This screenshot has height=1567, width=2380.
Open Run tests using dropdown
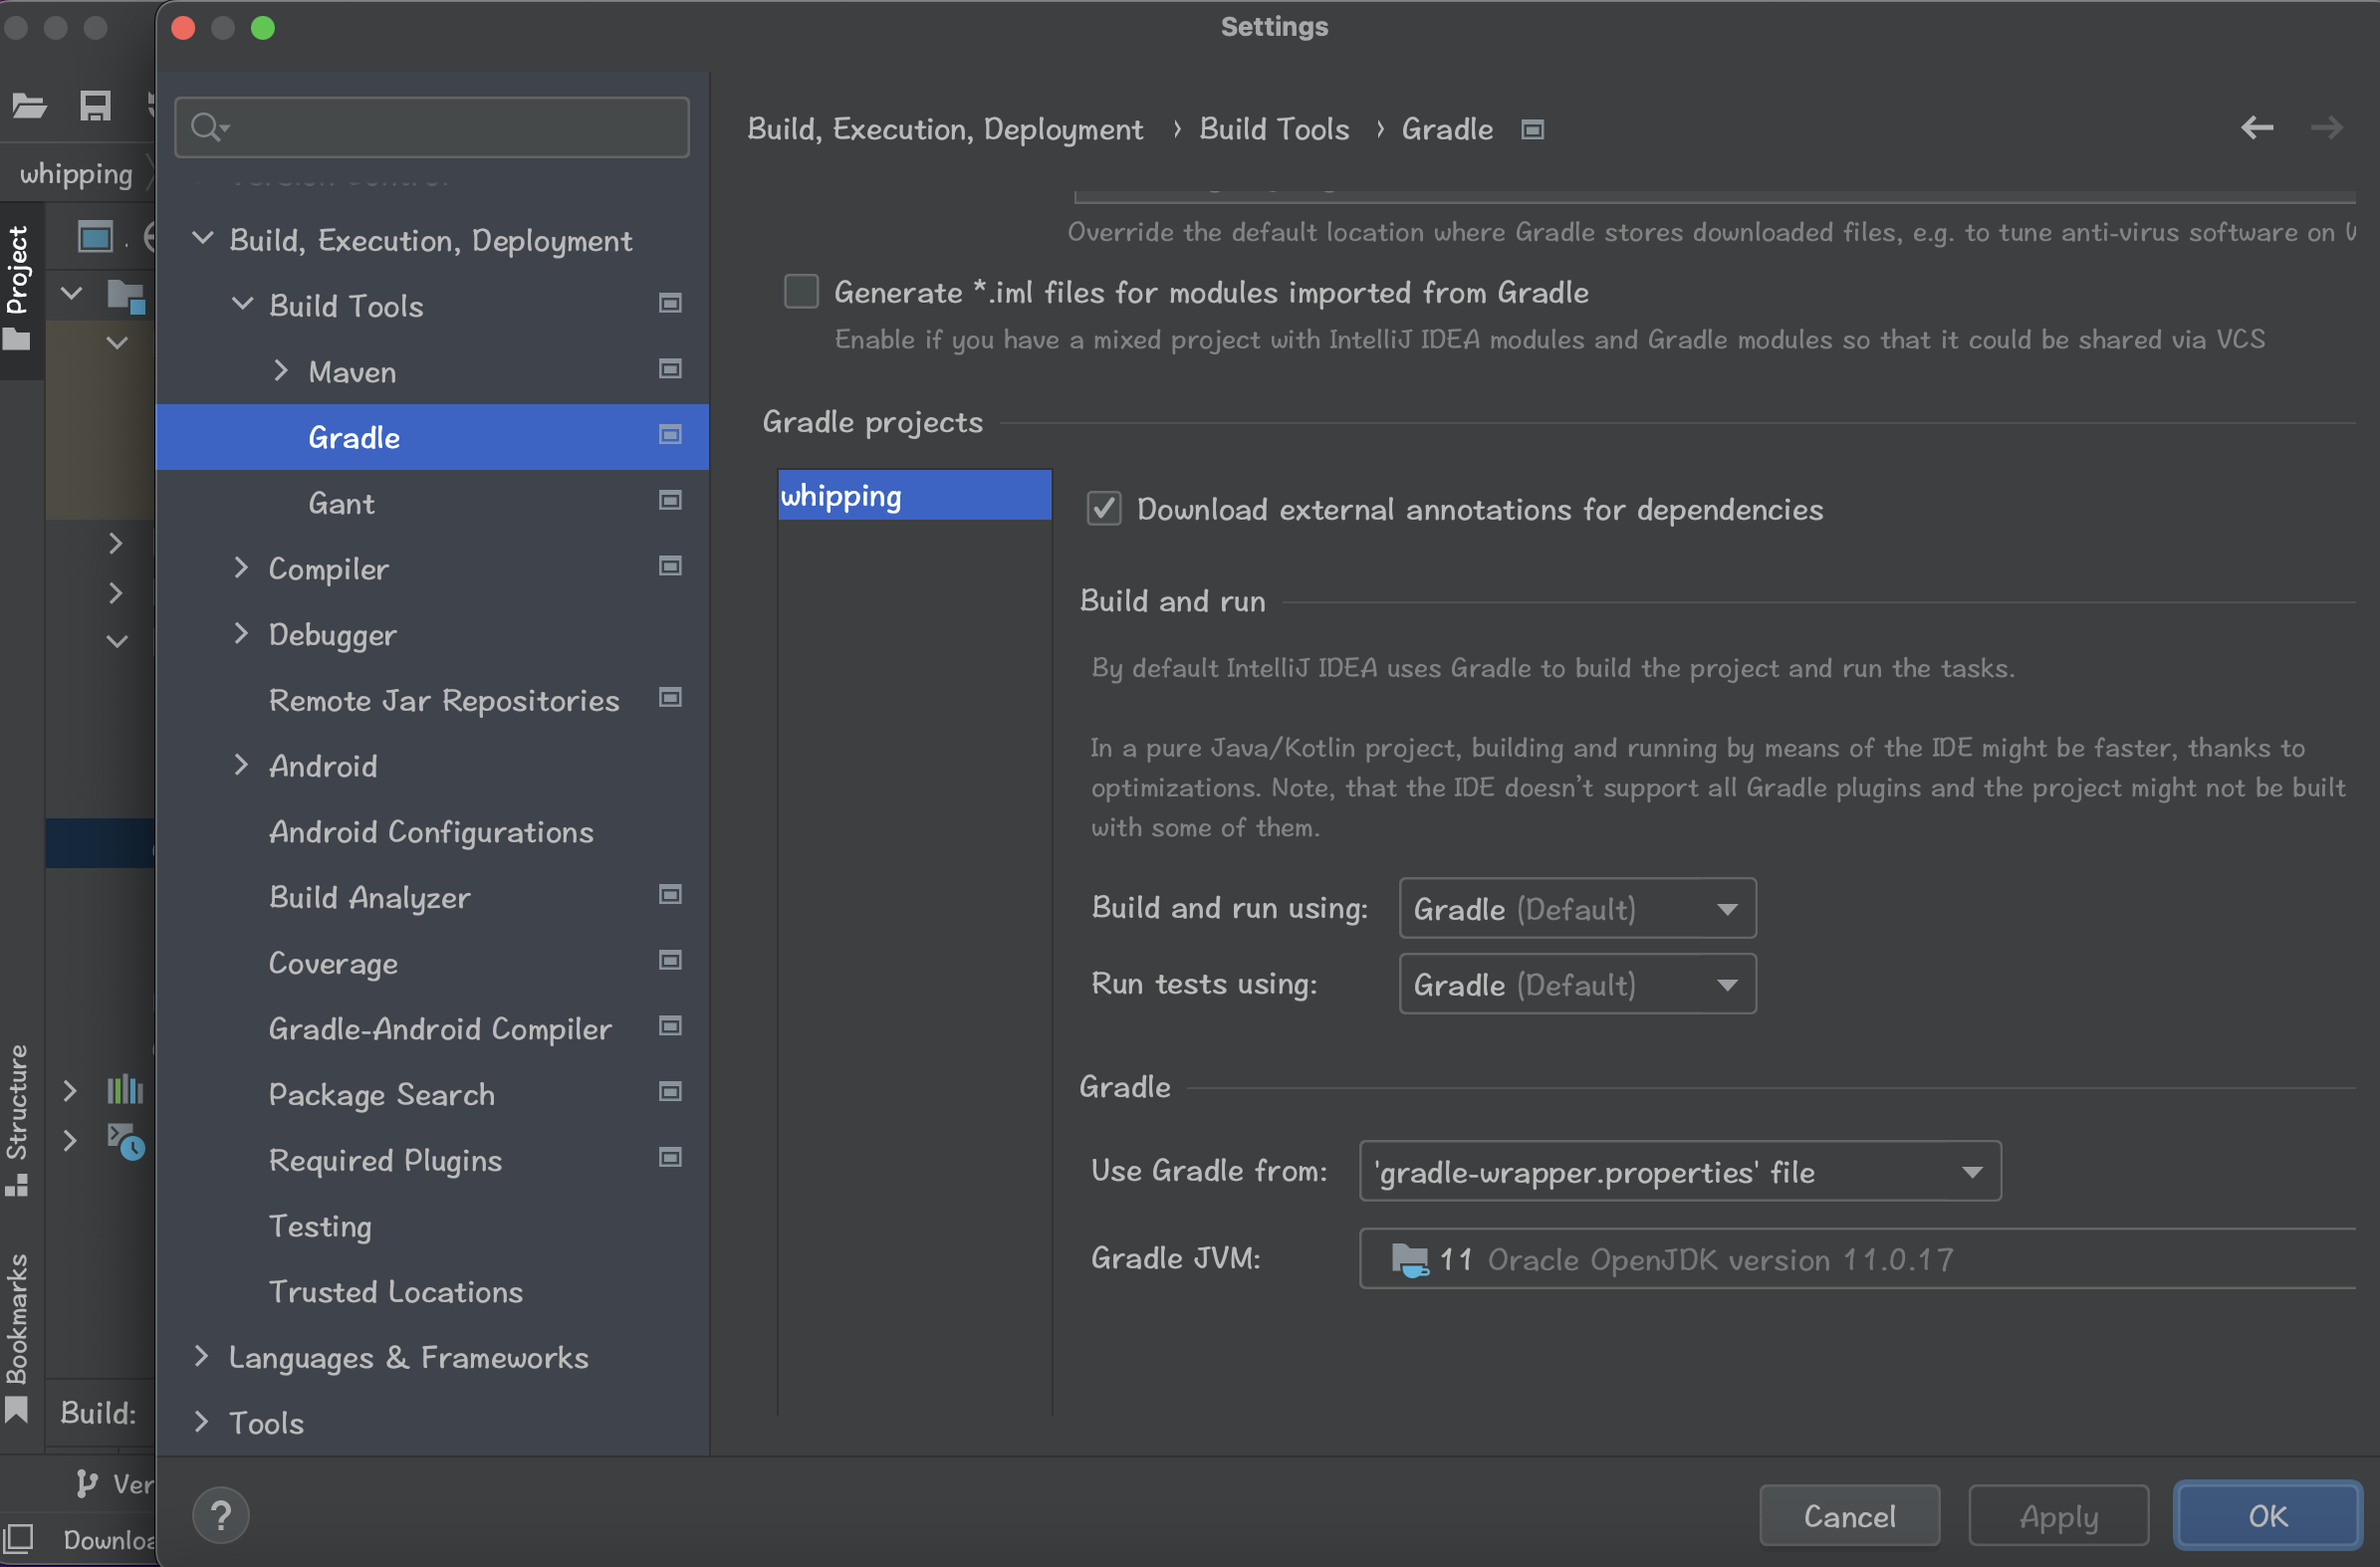point(1576,984)
